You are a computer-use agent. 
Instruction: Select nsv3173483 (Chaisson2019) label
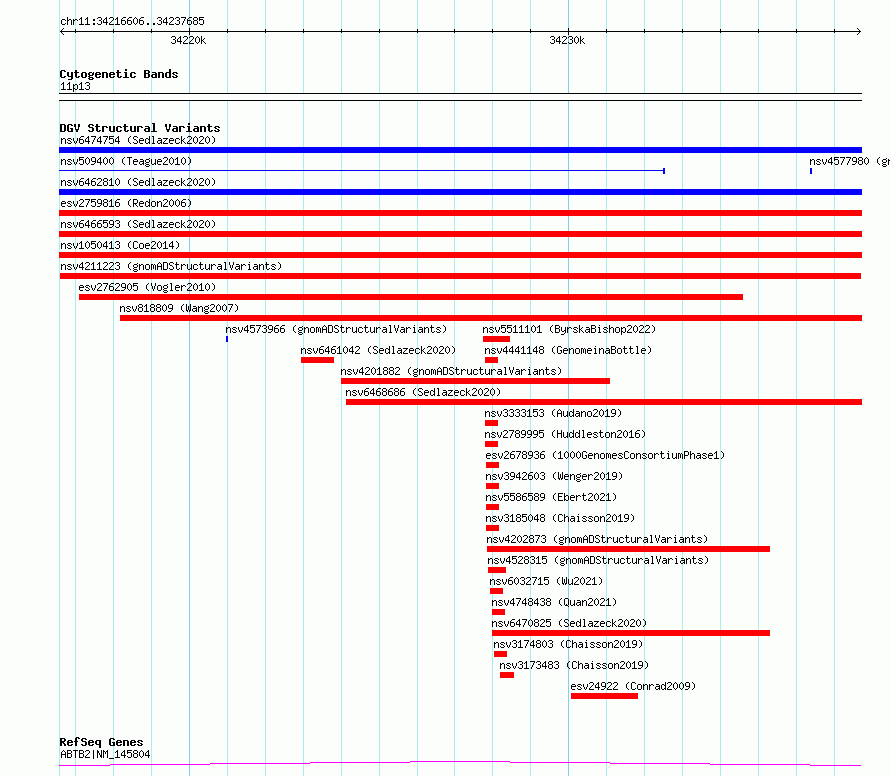click(574, 665)
